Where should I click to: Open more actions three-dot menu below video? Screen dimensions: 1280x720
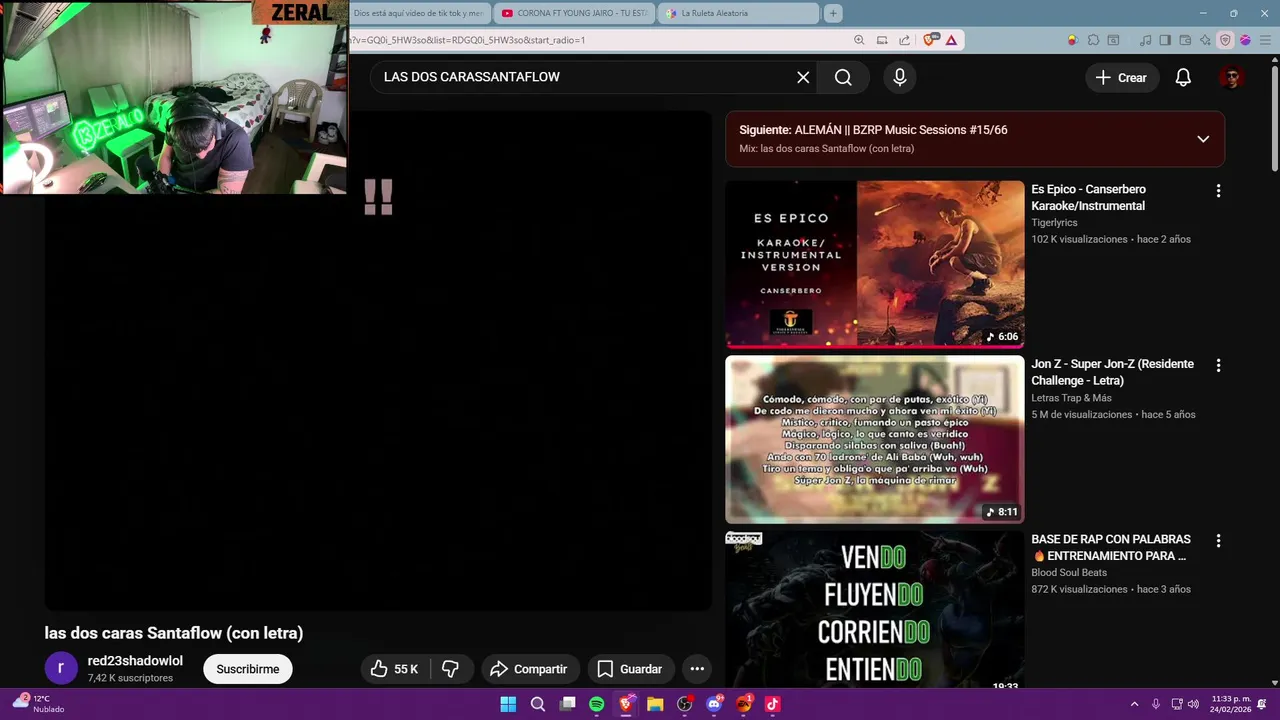coord(697,669)
